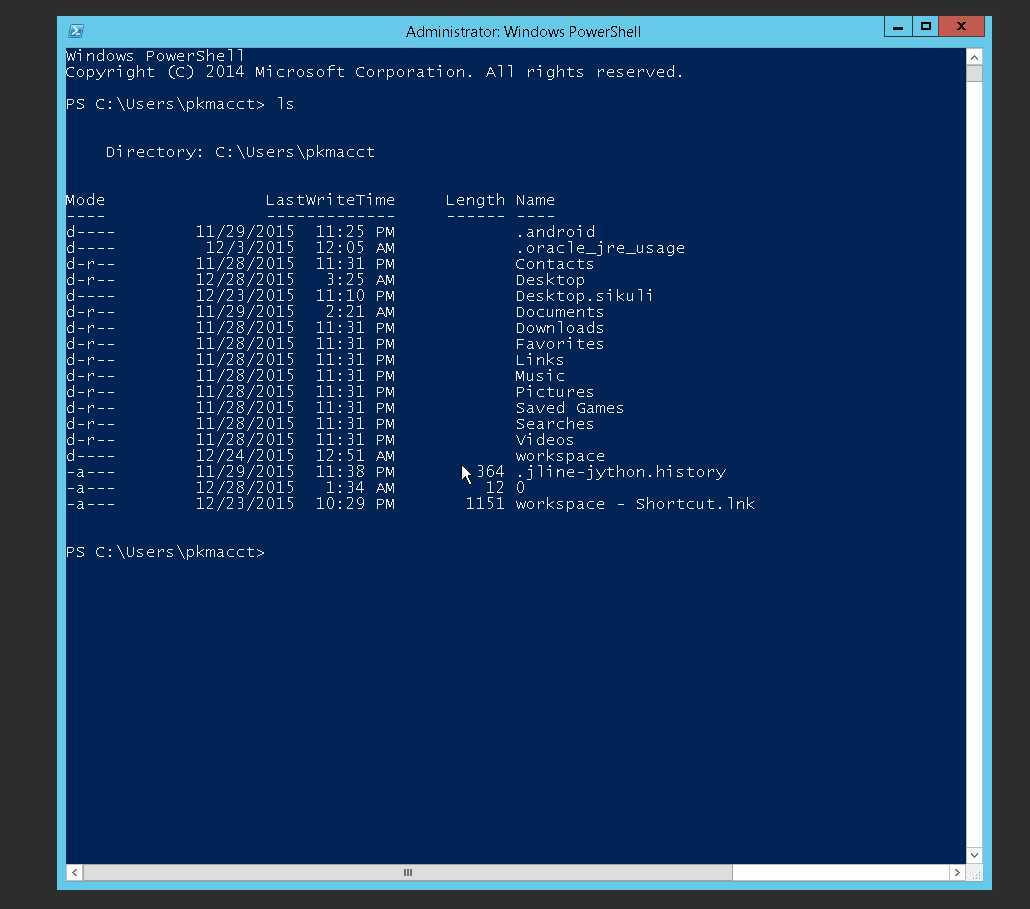
Task: Click the 'Searches' directory name
Action: click(x=554, y=424)
